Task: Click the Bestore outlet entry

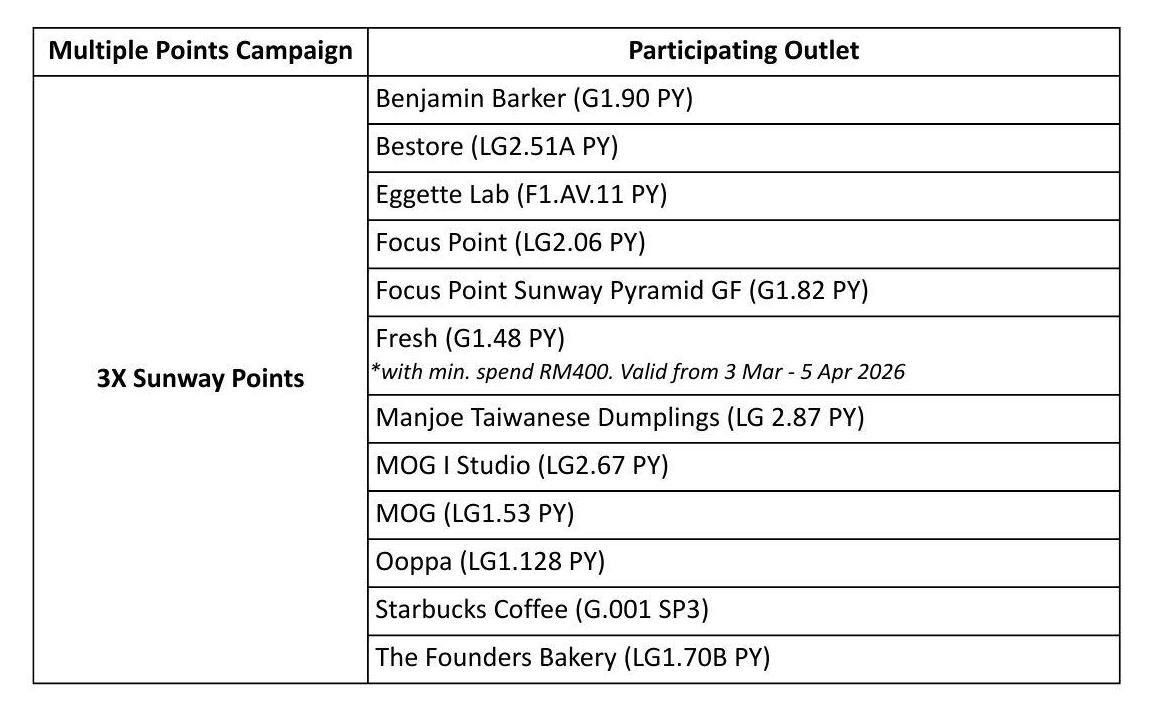Action: [497, 147]
